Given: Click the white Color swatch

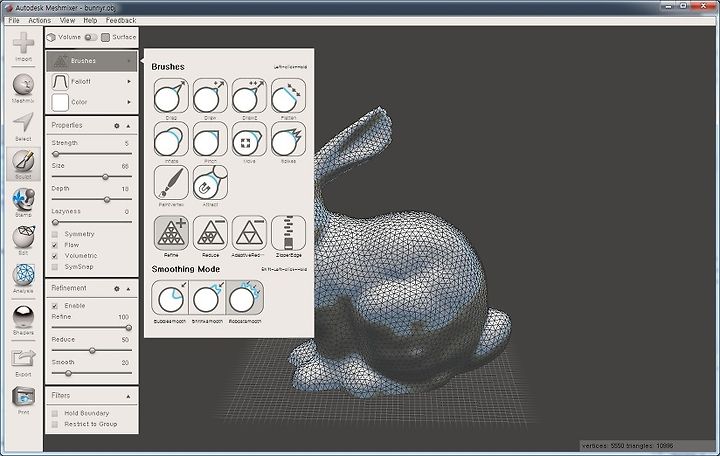Looking at the screenshot, I should [x=60, y=102].
